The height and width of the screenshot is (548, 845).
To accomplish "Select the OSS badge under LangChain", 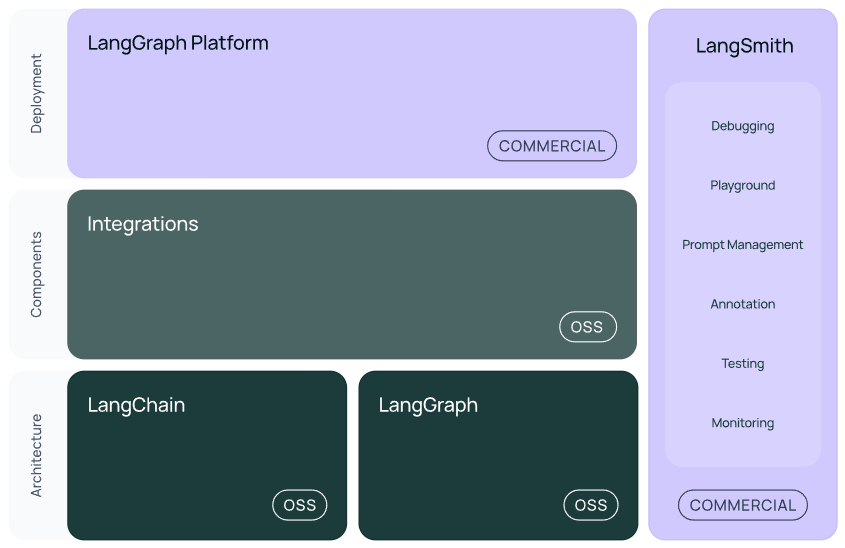I will point(300,505).
